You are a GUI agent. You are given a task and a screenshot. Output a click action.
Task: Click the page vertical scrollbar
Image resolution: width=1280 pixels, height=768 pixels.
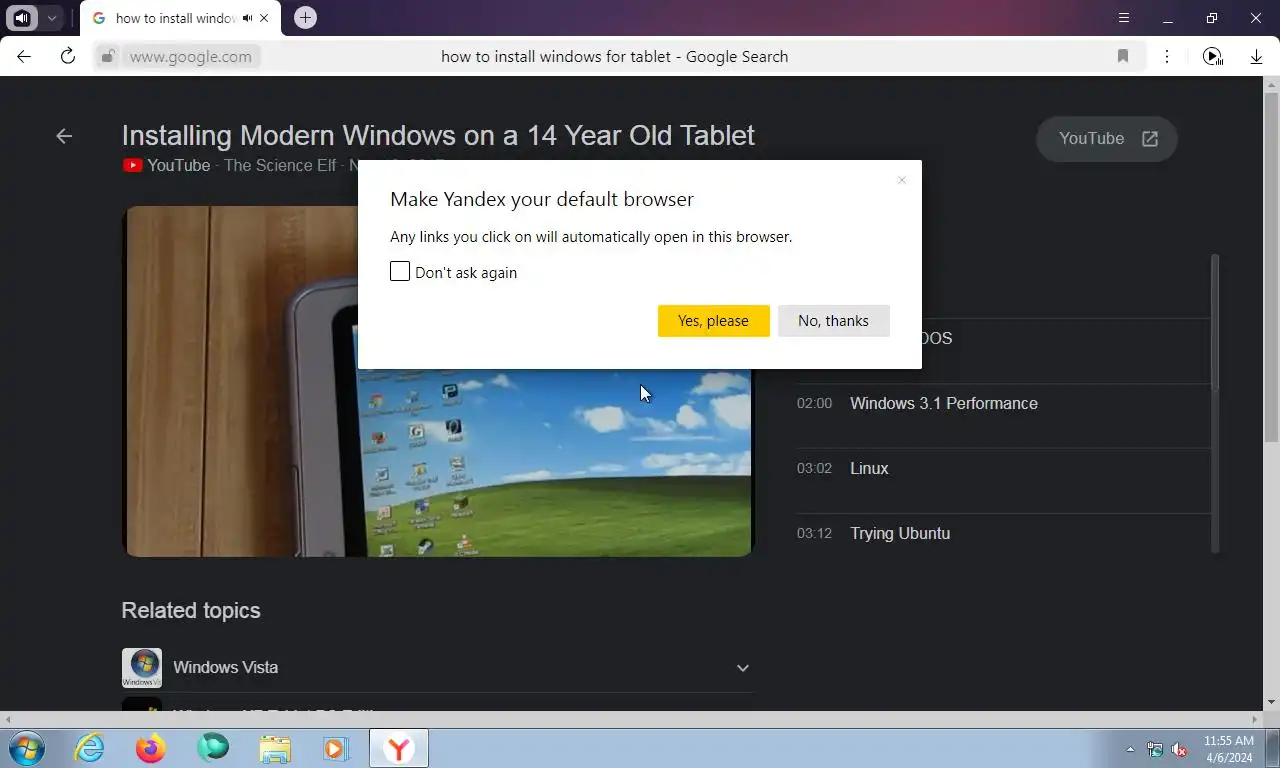(x=1271, y=267)
